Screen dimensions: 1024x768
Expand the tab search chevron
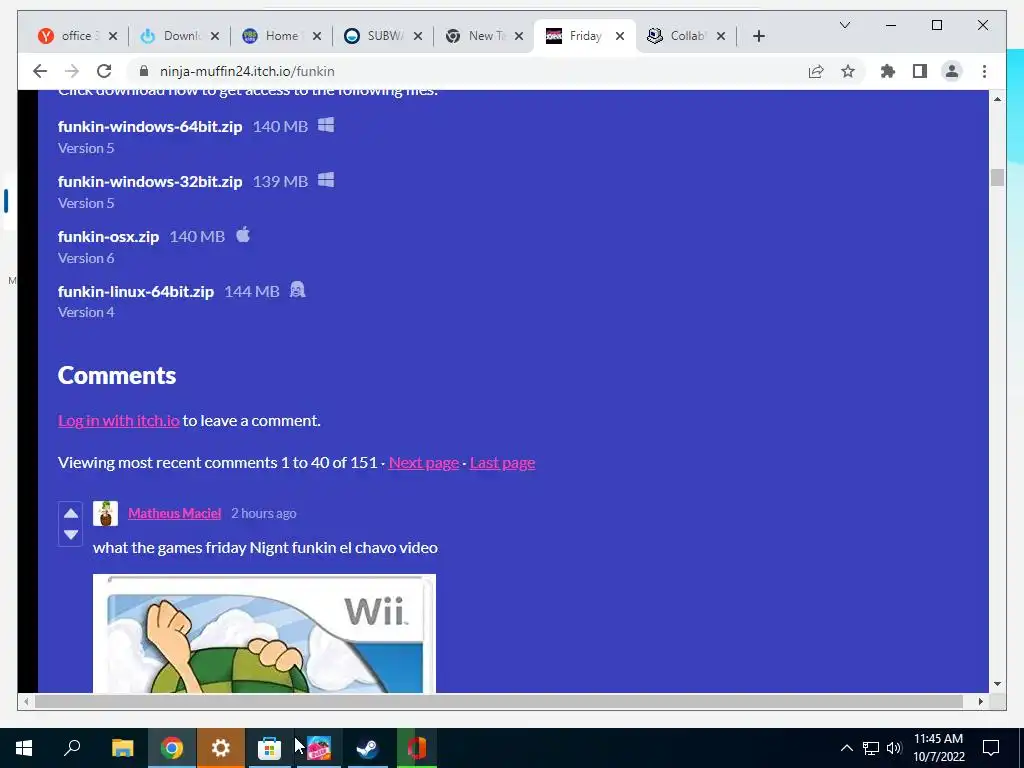click(x=844, y=25)
